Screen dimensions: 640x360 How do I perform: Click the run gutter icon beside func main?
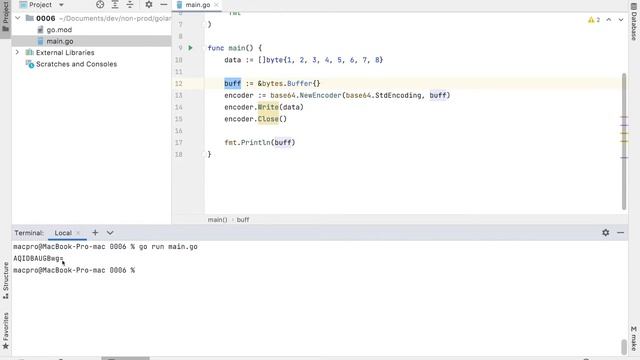[x=190, y=48]
